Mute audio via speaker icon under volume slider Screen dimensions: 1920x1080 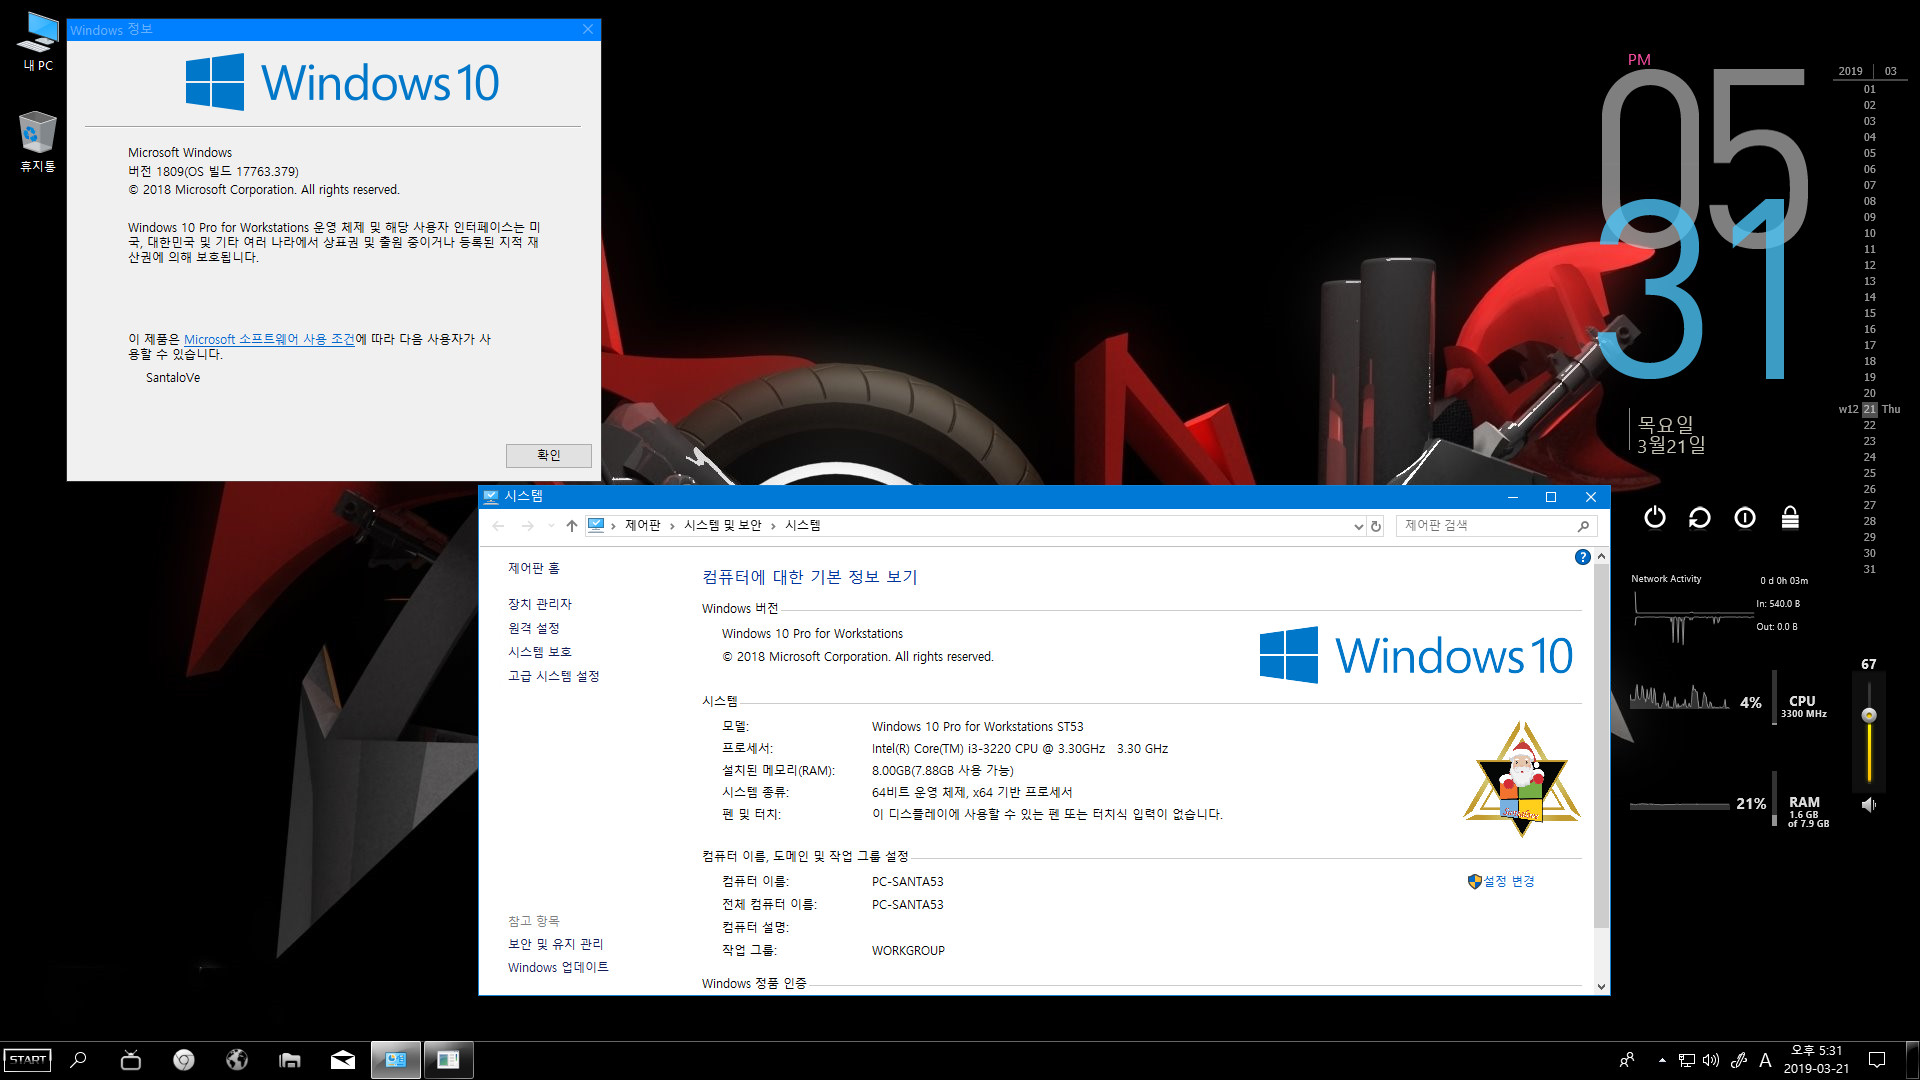(x=1868, y=805)
